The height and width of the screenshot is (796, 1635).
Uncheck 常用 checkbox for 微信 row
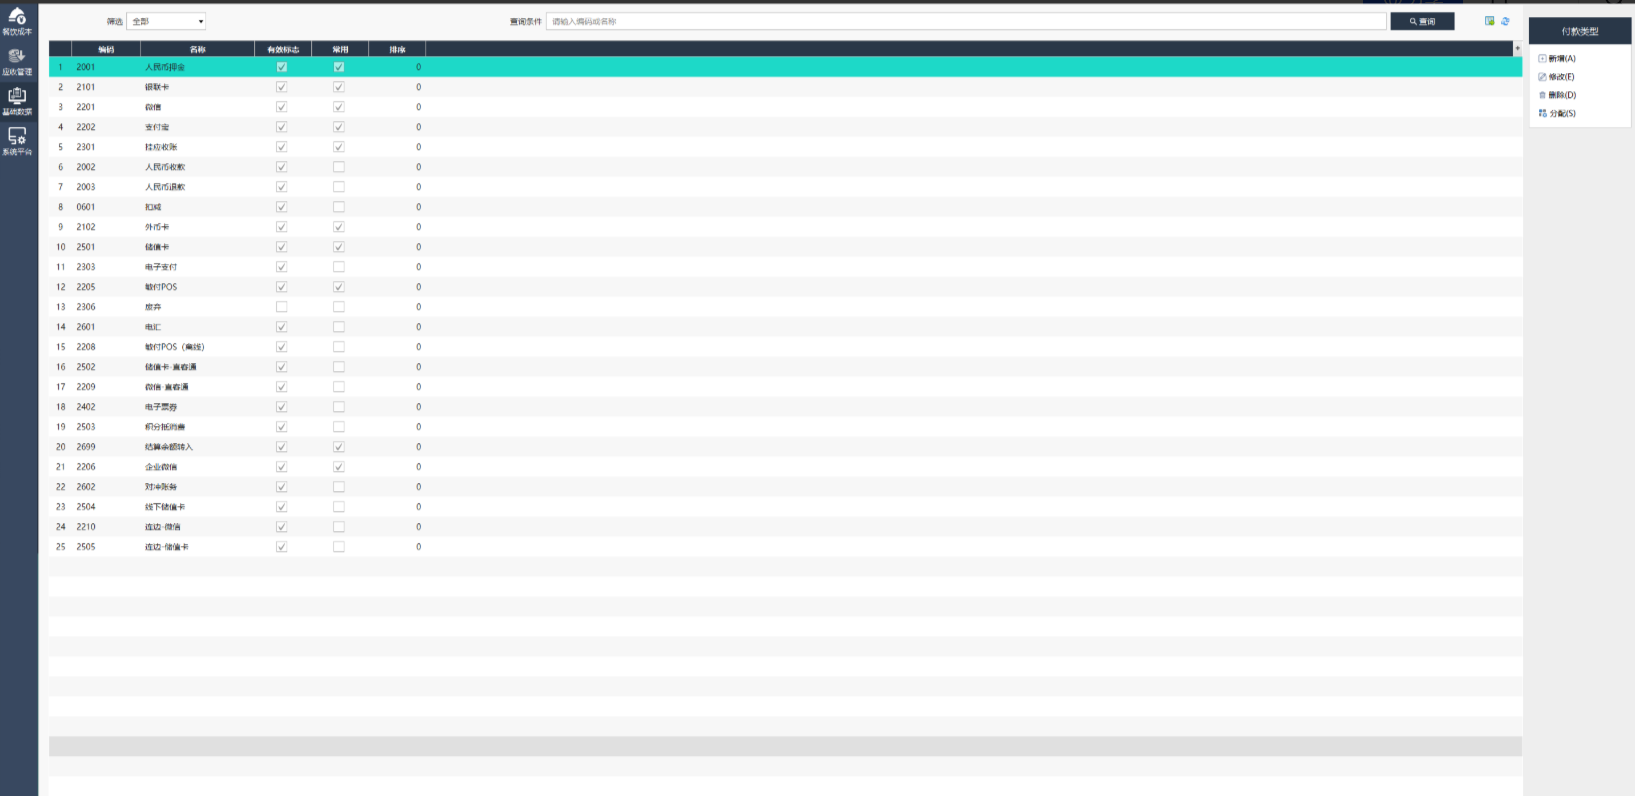click(x=339, y=107)
